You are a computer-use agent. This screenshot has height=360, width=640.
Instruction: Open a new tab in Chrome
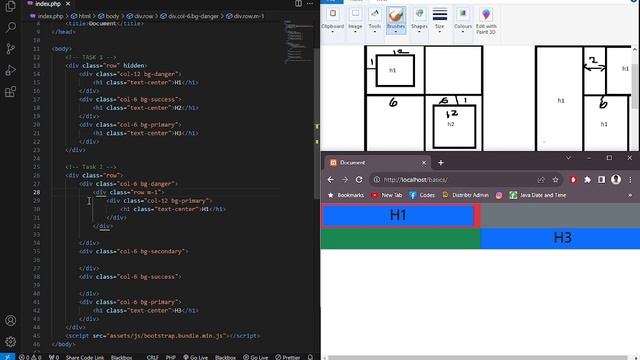click(x=440, y=162)
